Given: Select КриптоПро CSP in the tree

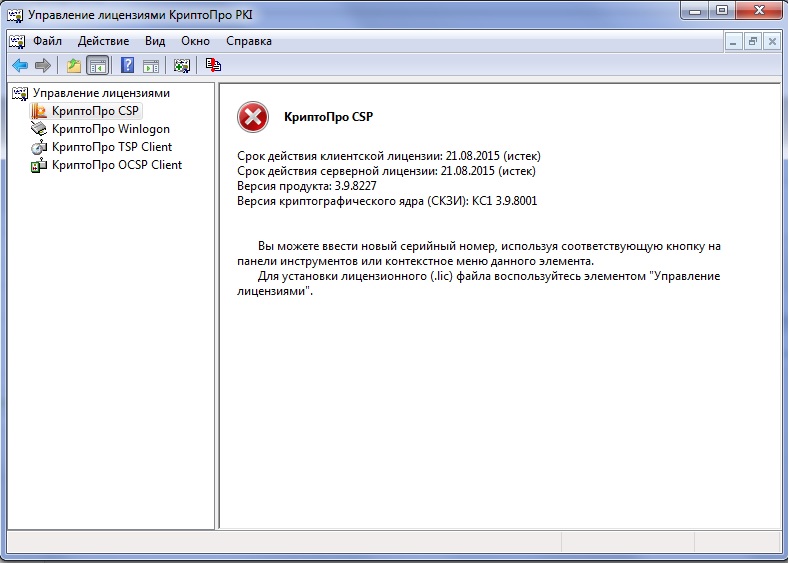Looking at the screenshot, I should point(95,111).
